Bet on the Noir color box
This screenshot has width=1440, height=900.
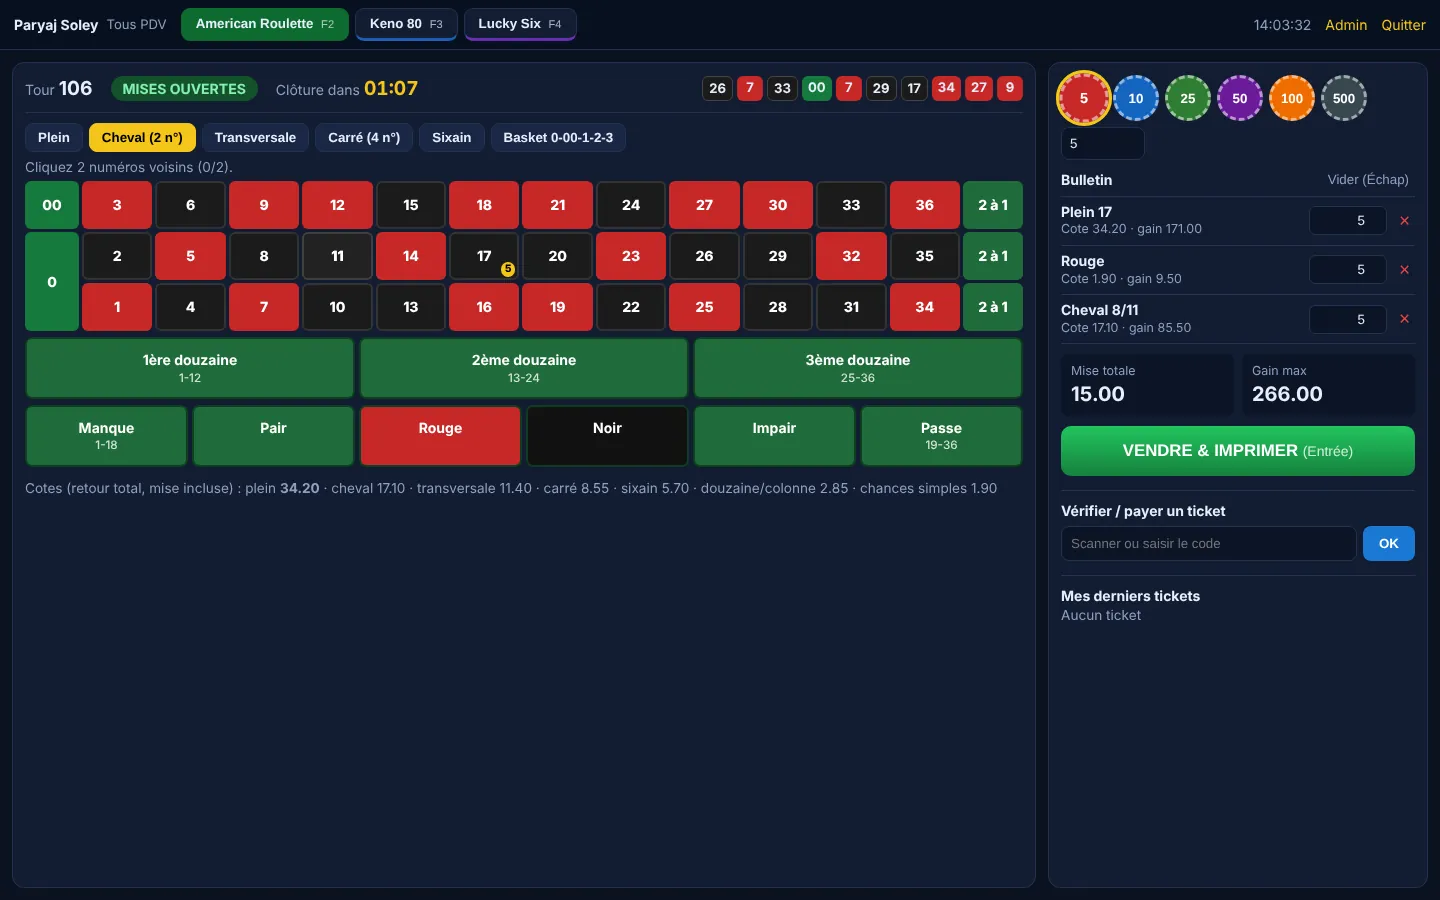(607, 436)
